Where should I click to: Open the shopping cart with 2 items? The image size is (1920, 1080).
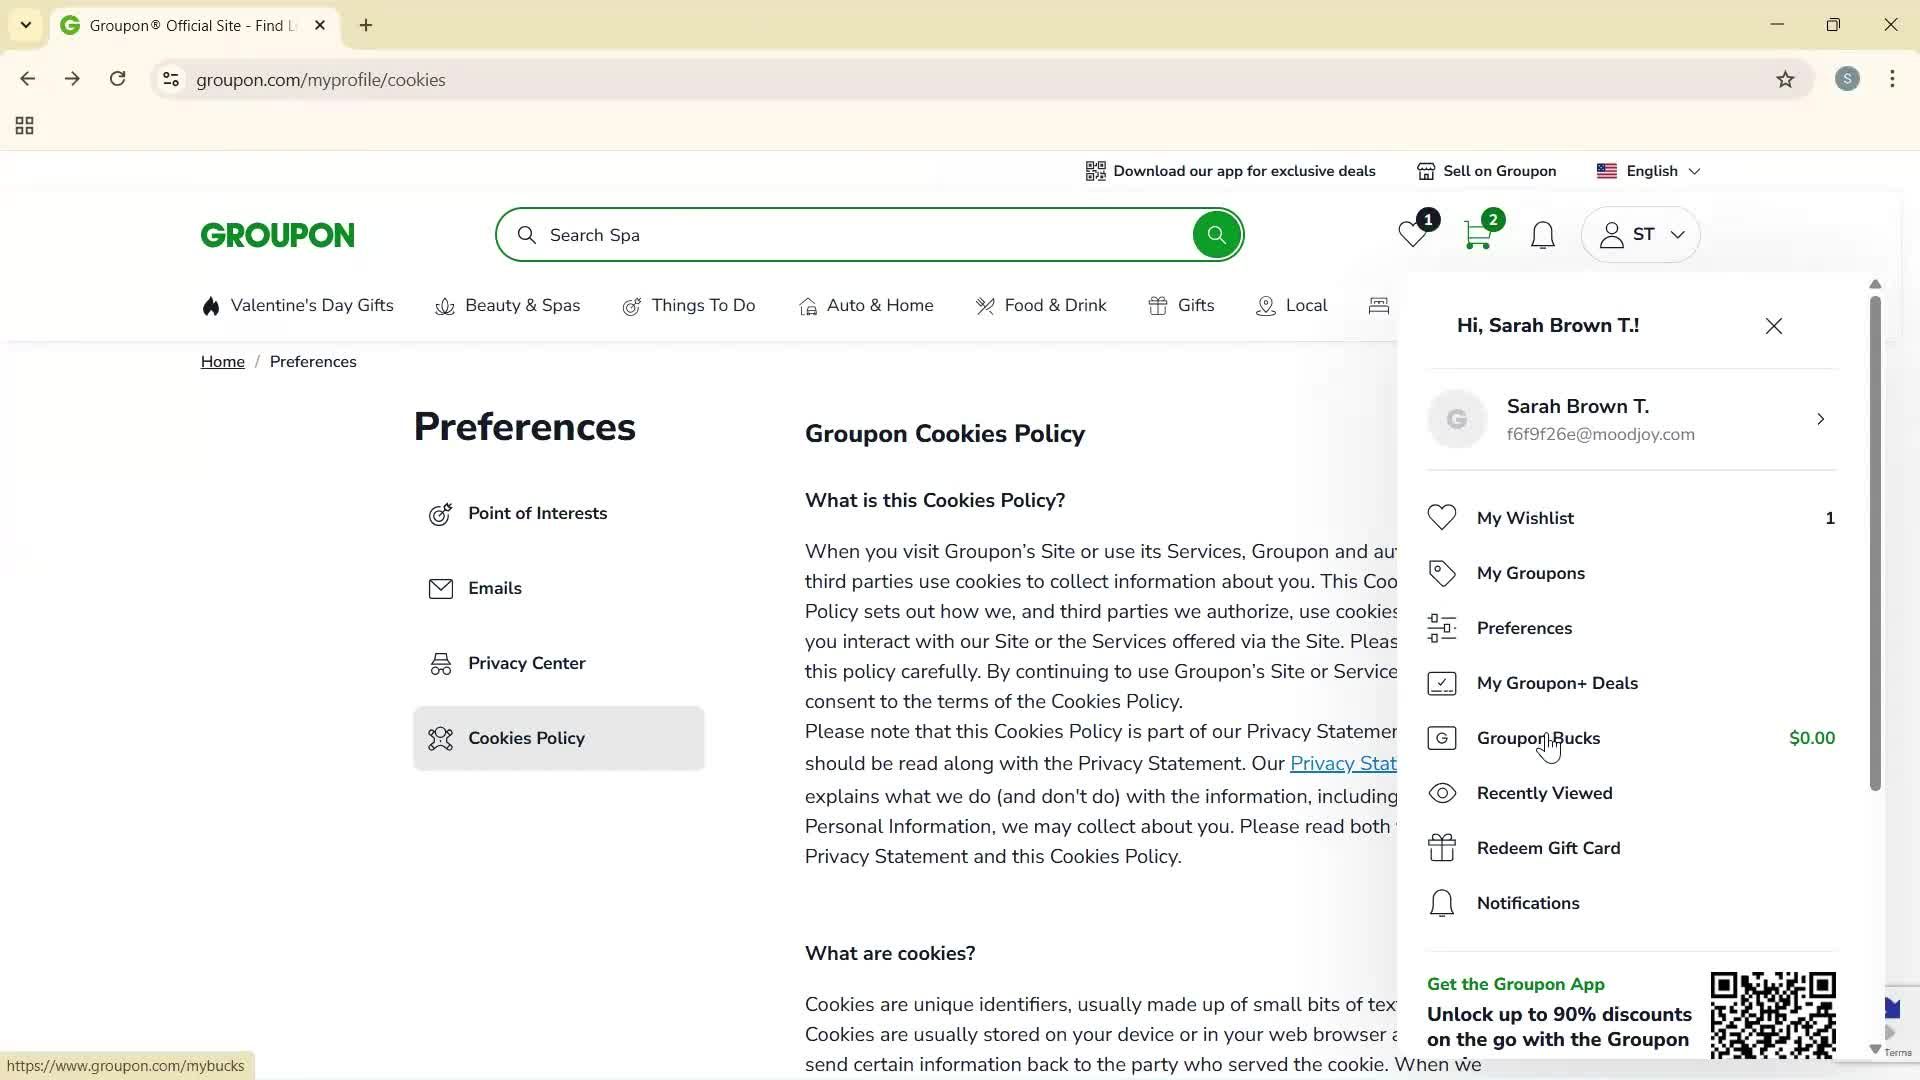pos(1477,234)
